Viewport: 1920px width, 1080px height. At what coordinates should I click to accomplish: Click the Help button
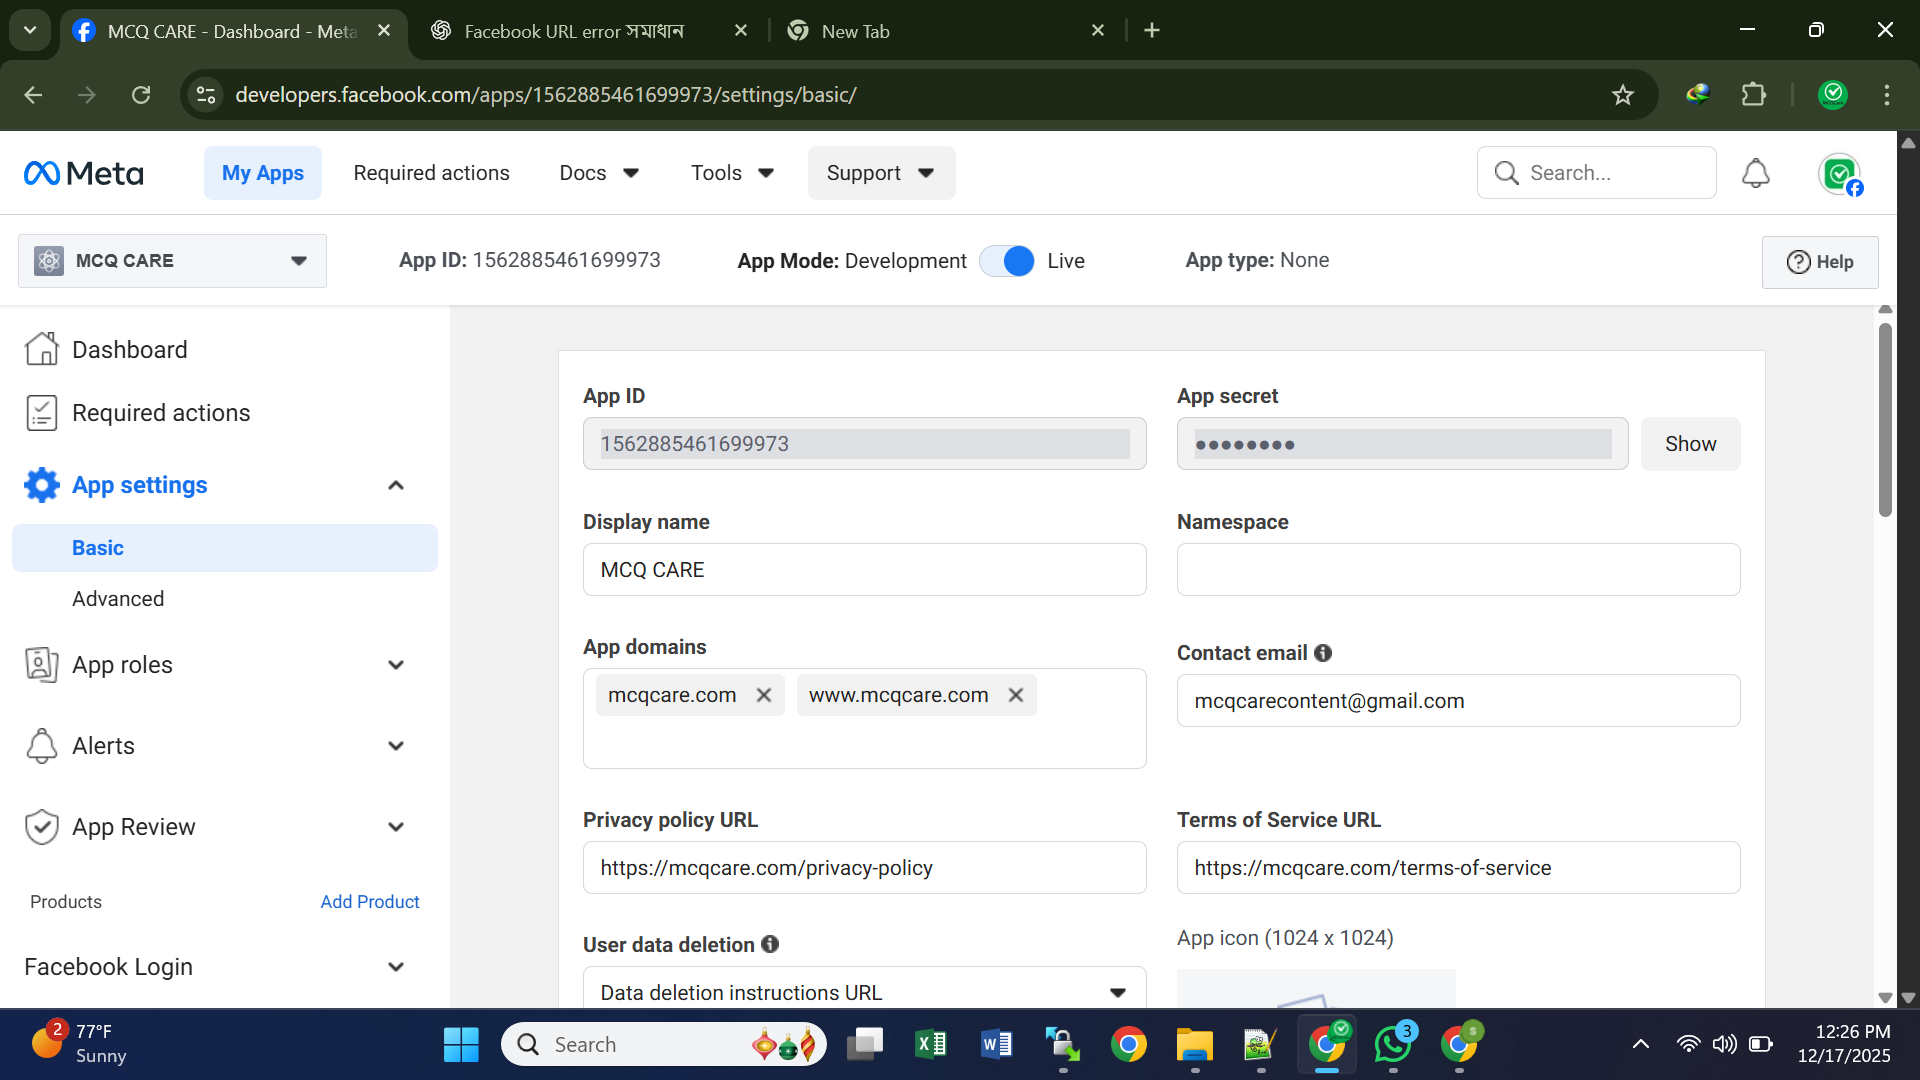coord(1820,262)
